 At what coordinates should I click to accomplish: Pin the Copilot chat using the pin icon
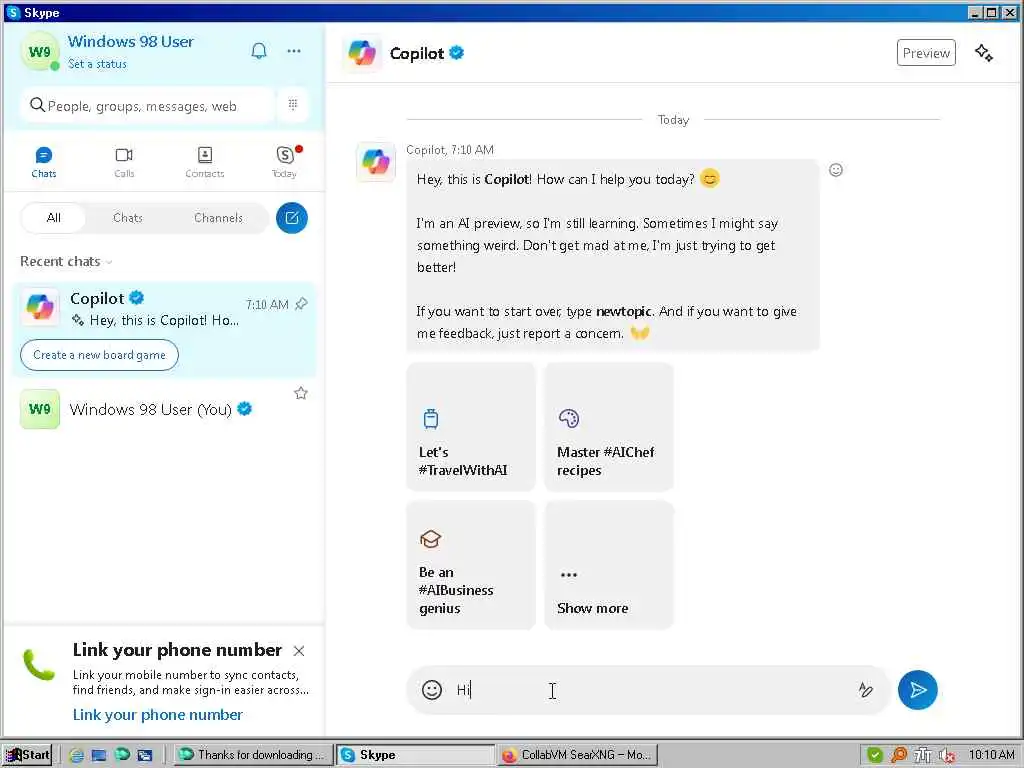[x=301, y=304]
